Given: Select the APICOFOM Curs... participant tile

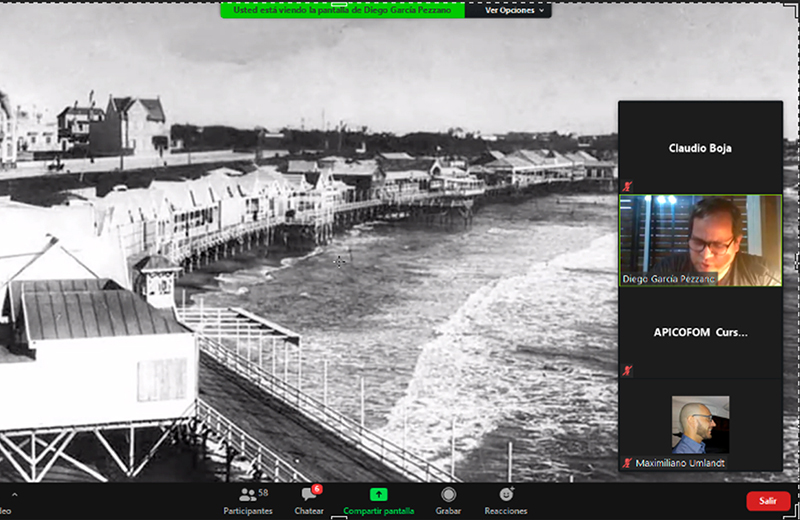Looking at the screenshot, I should pyautogui.click(x=700, y=332).
